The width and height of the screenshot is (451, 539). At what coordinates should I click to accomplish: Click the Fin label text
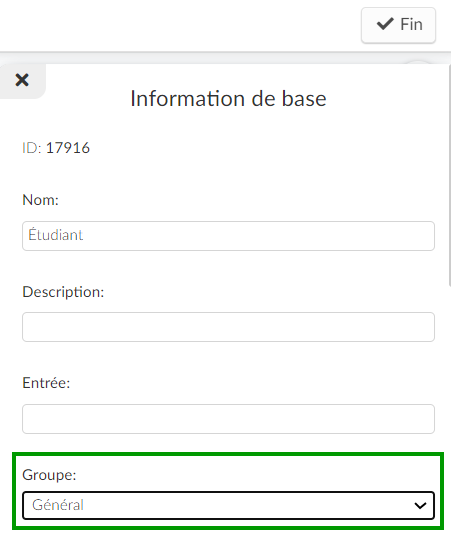pyautogui.click(x=411, y=24)
